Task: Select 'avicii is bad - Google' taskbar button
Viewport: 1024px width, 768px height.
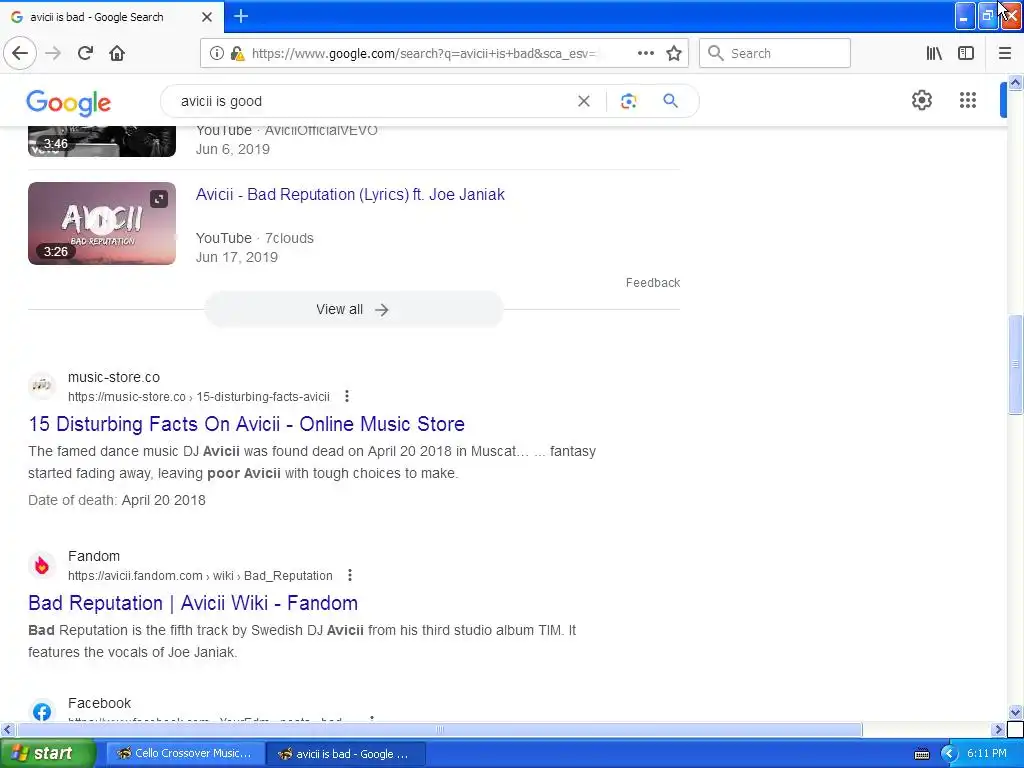Action: 346,754
